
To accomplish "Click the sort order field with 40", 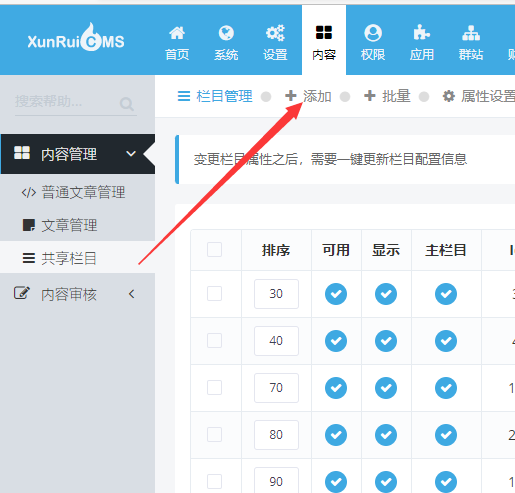I will [276, 341].
